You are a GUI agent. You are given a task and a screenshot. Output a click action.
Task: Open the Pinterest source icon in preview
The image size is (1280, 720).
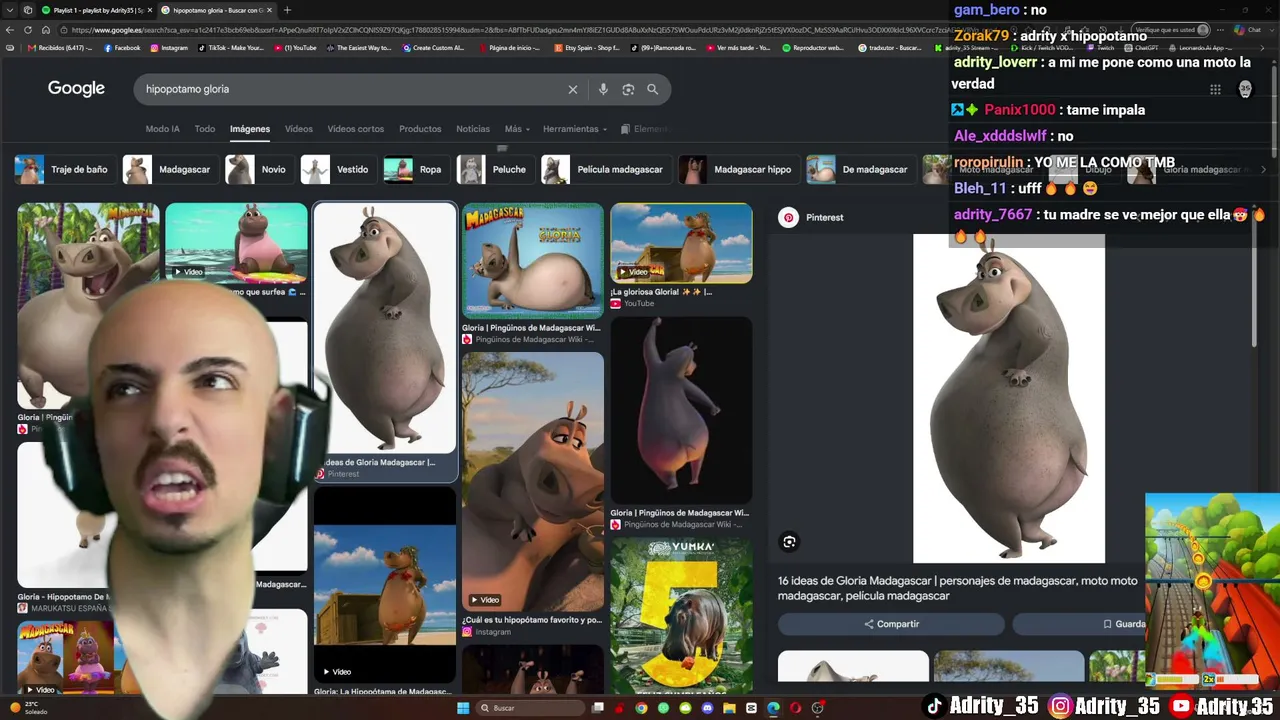click(x=789, y=217)
